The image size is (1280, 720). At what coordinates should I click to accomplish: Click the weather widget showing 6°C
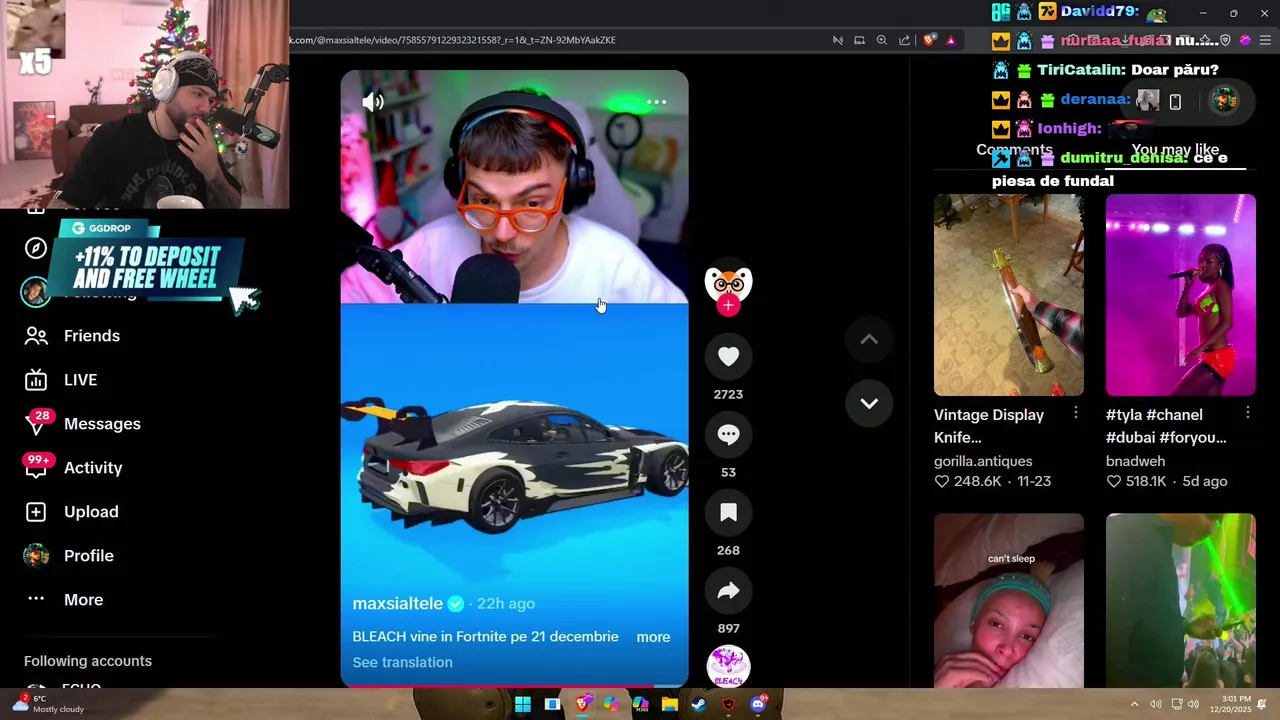pyautogui.click(x=47, y=704)
